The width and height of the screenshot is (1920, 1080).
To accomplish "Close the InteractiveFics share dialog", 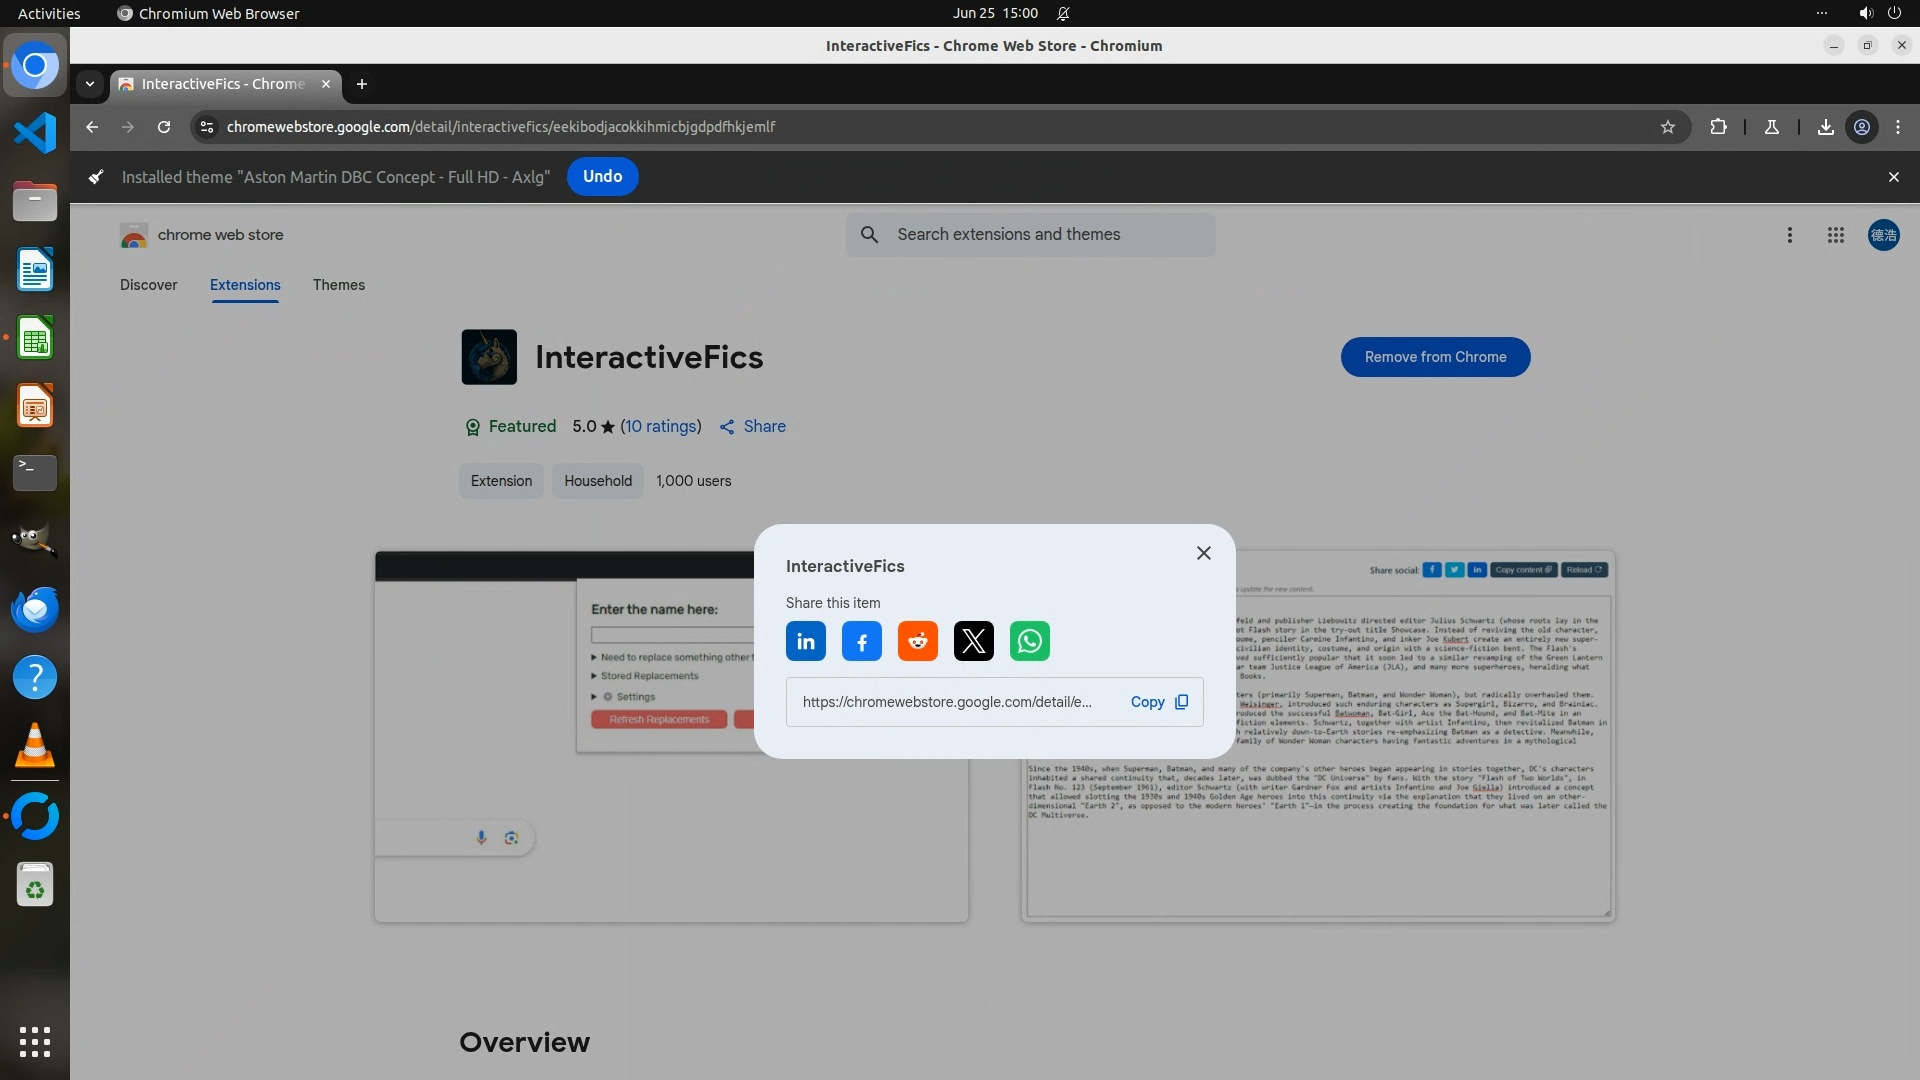I will click(1203, 553).
